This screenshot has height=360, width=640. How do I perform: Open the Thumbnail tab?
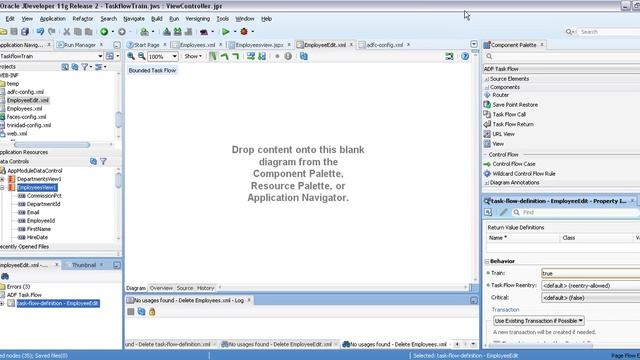pos(84,265)
